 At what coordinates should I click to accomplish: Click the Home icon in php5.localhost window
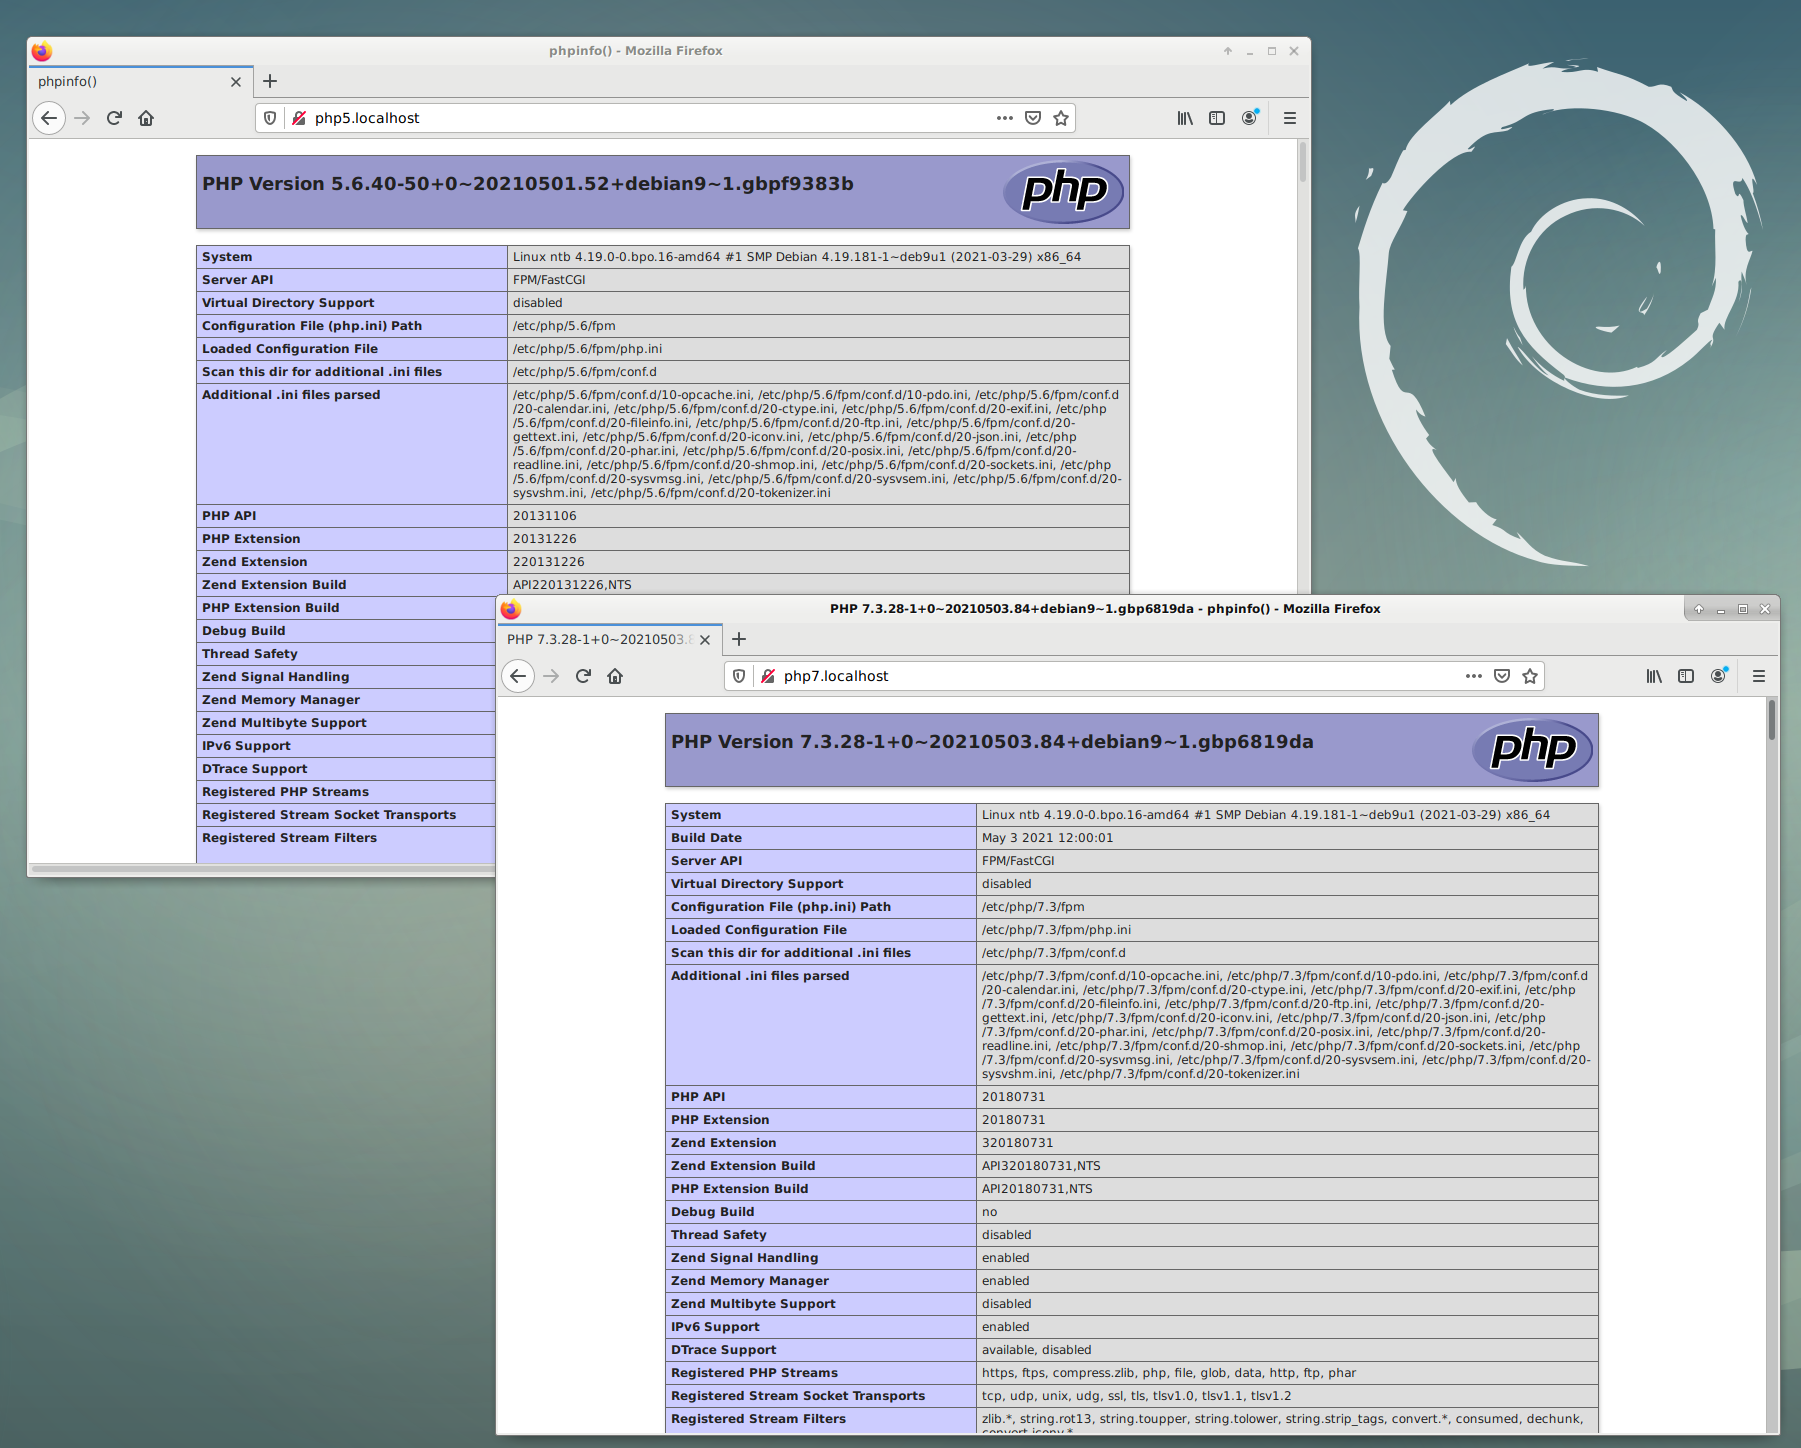coord(146,118)
